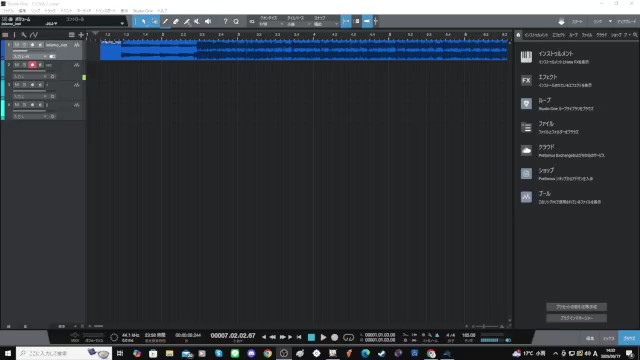
Task: Mute track 1 with the M button
Action: [x=17, y=45]
